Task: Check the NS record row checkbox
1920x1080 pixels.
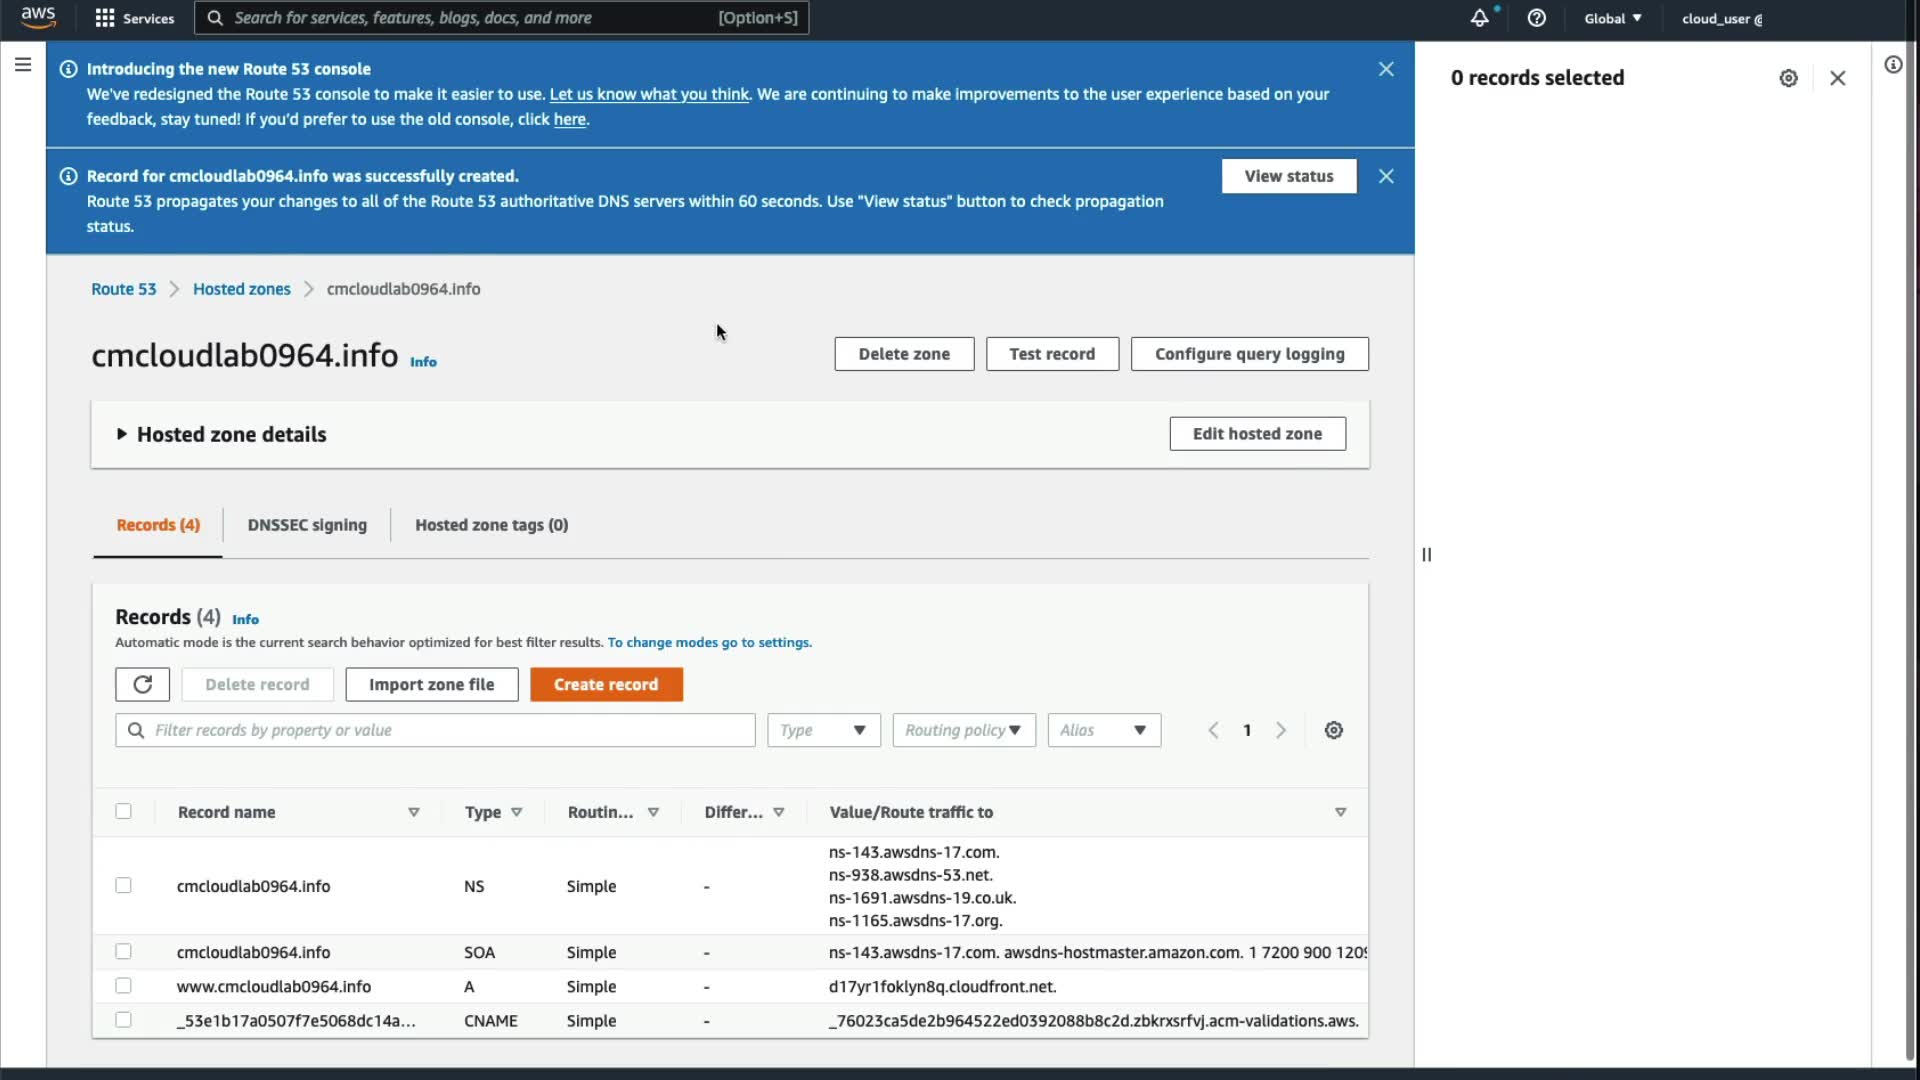Action: coord(123,885)
